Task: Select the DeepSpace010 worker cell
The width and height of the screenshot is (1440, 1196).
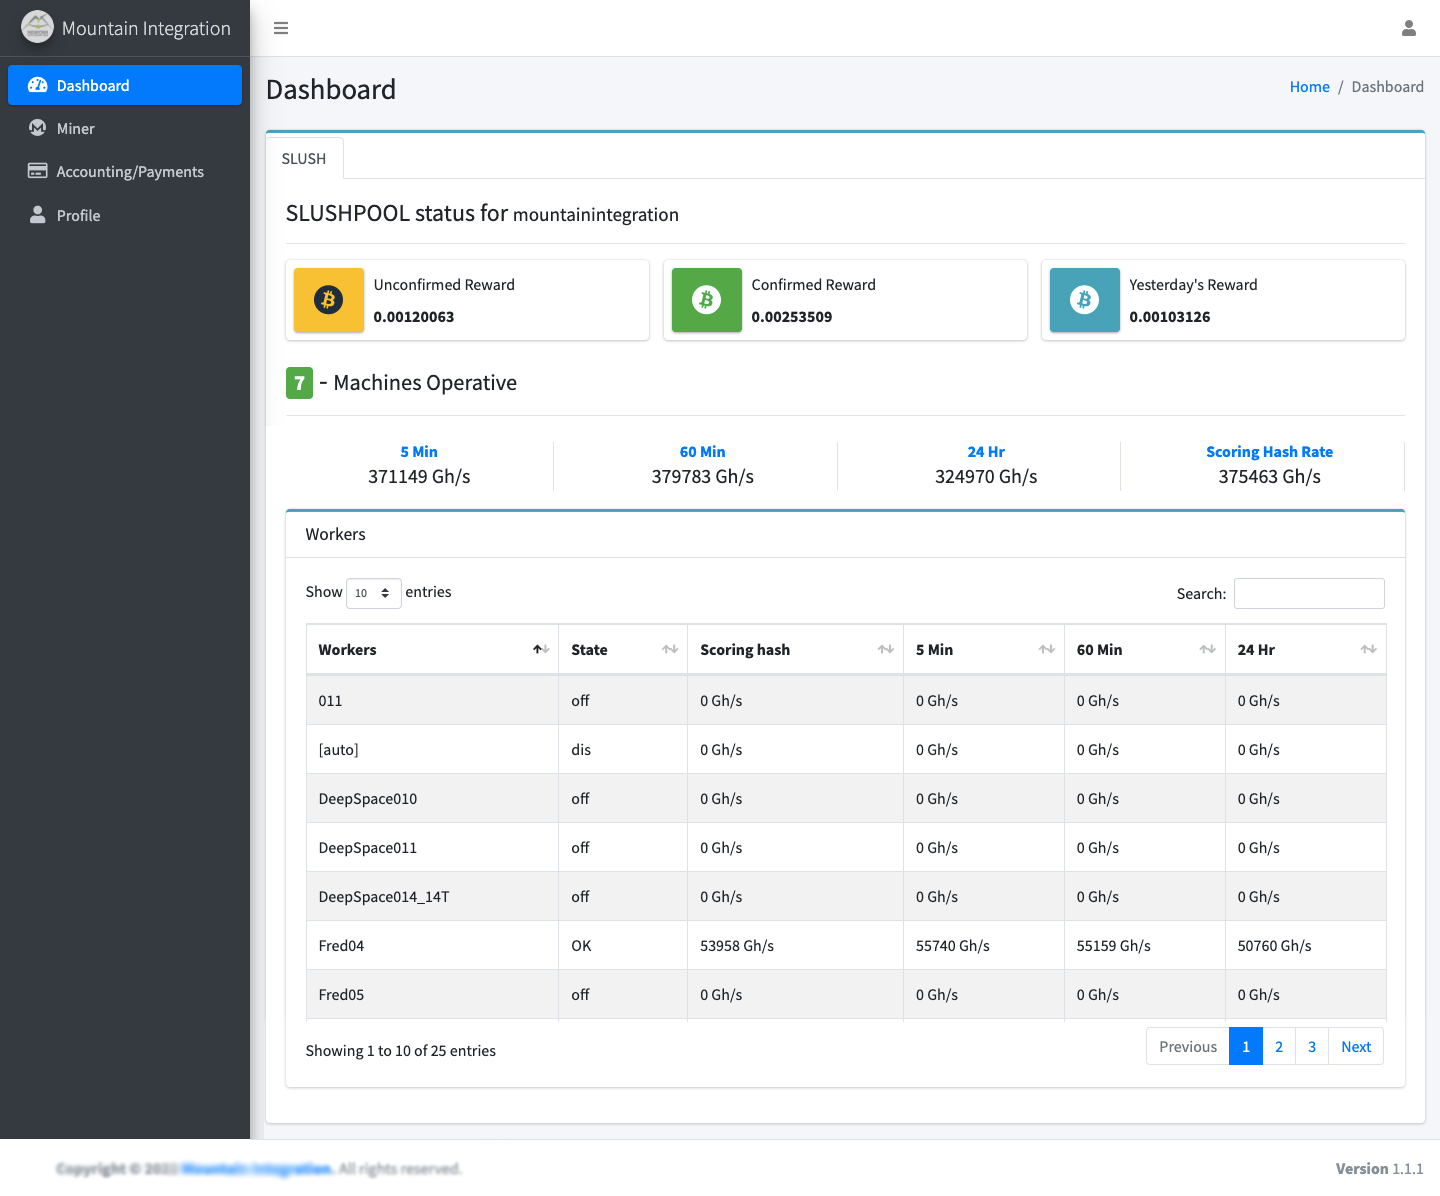Action: click(x=432, y=799)
